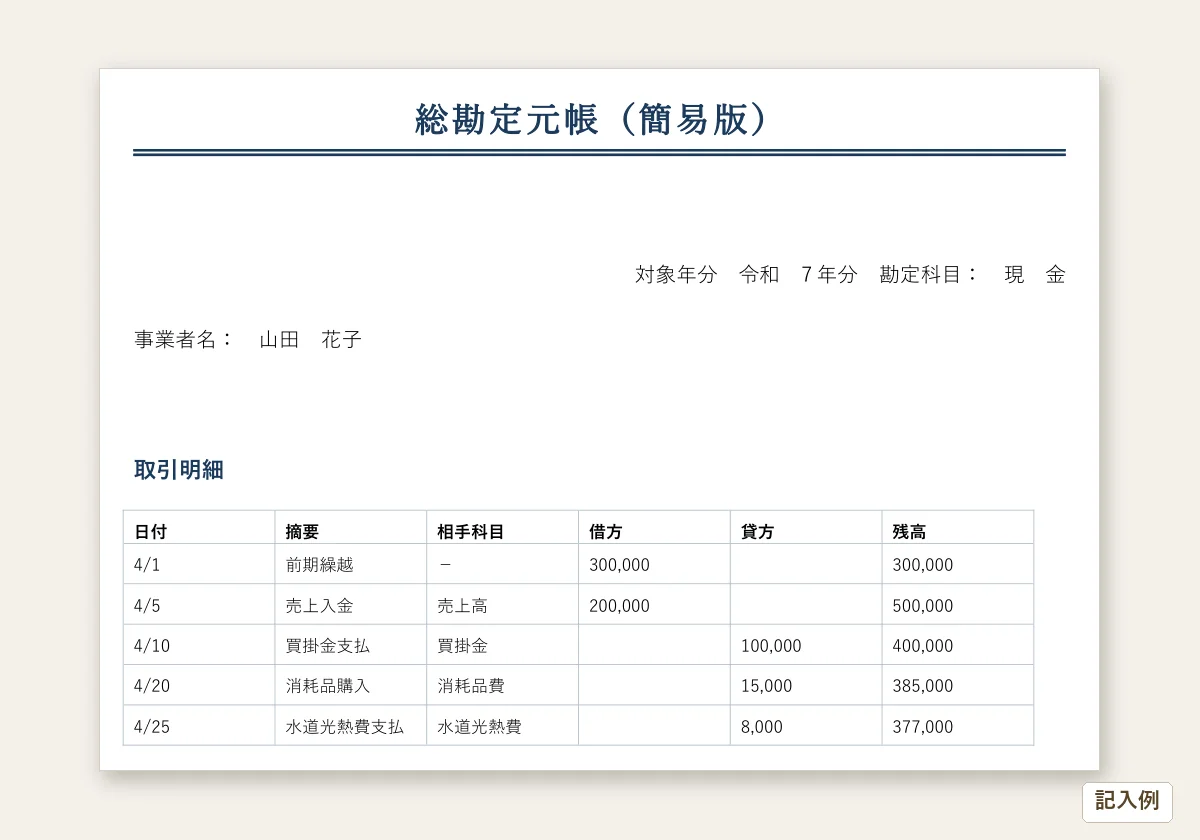
Task: Select the 買掛金支払 summary cell
Action: (351, 645)
